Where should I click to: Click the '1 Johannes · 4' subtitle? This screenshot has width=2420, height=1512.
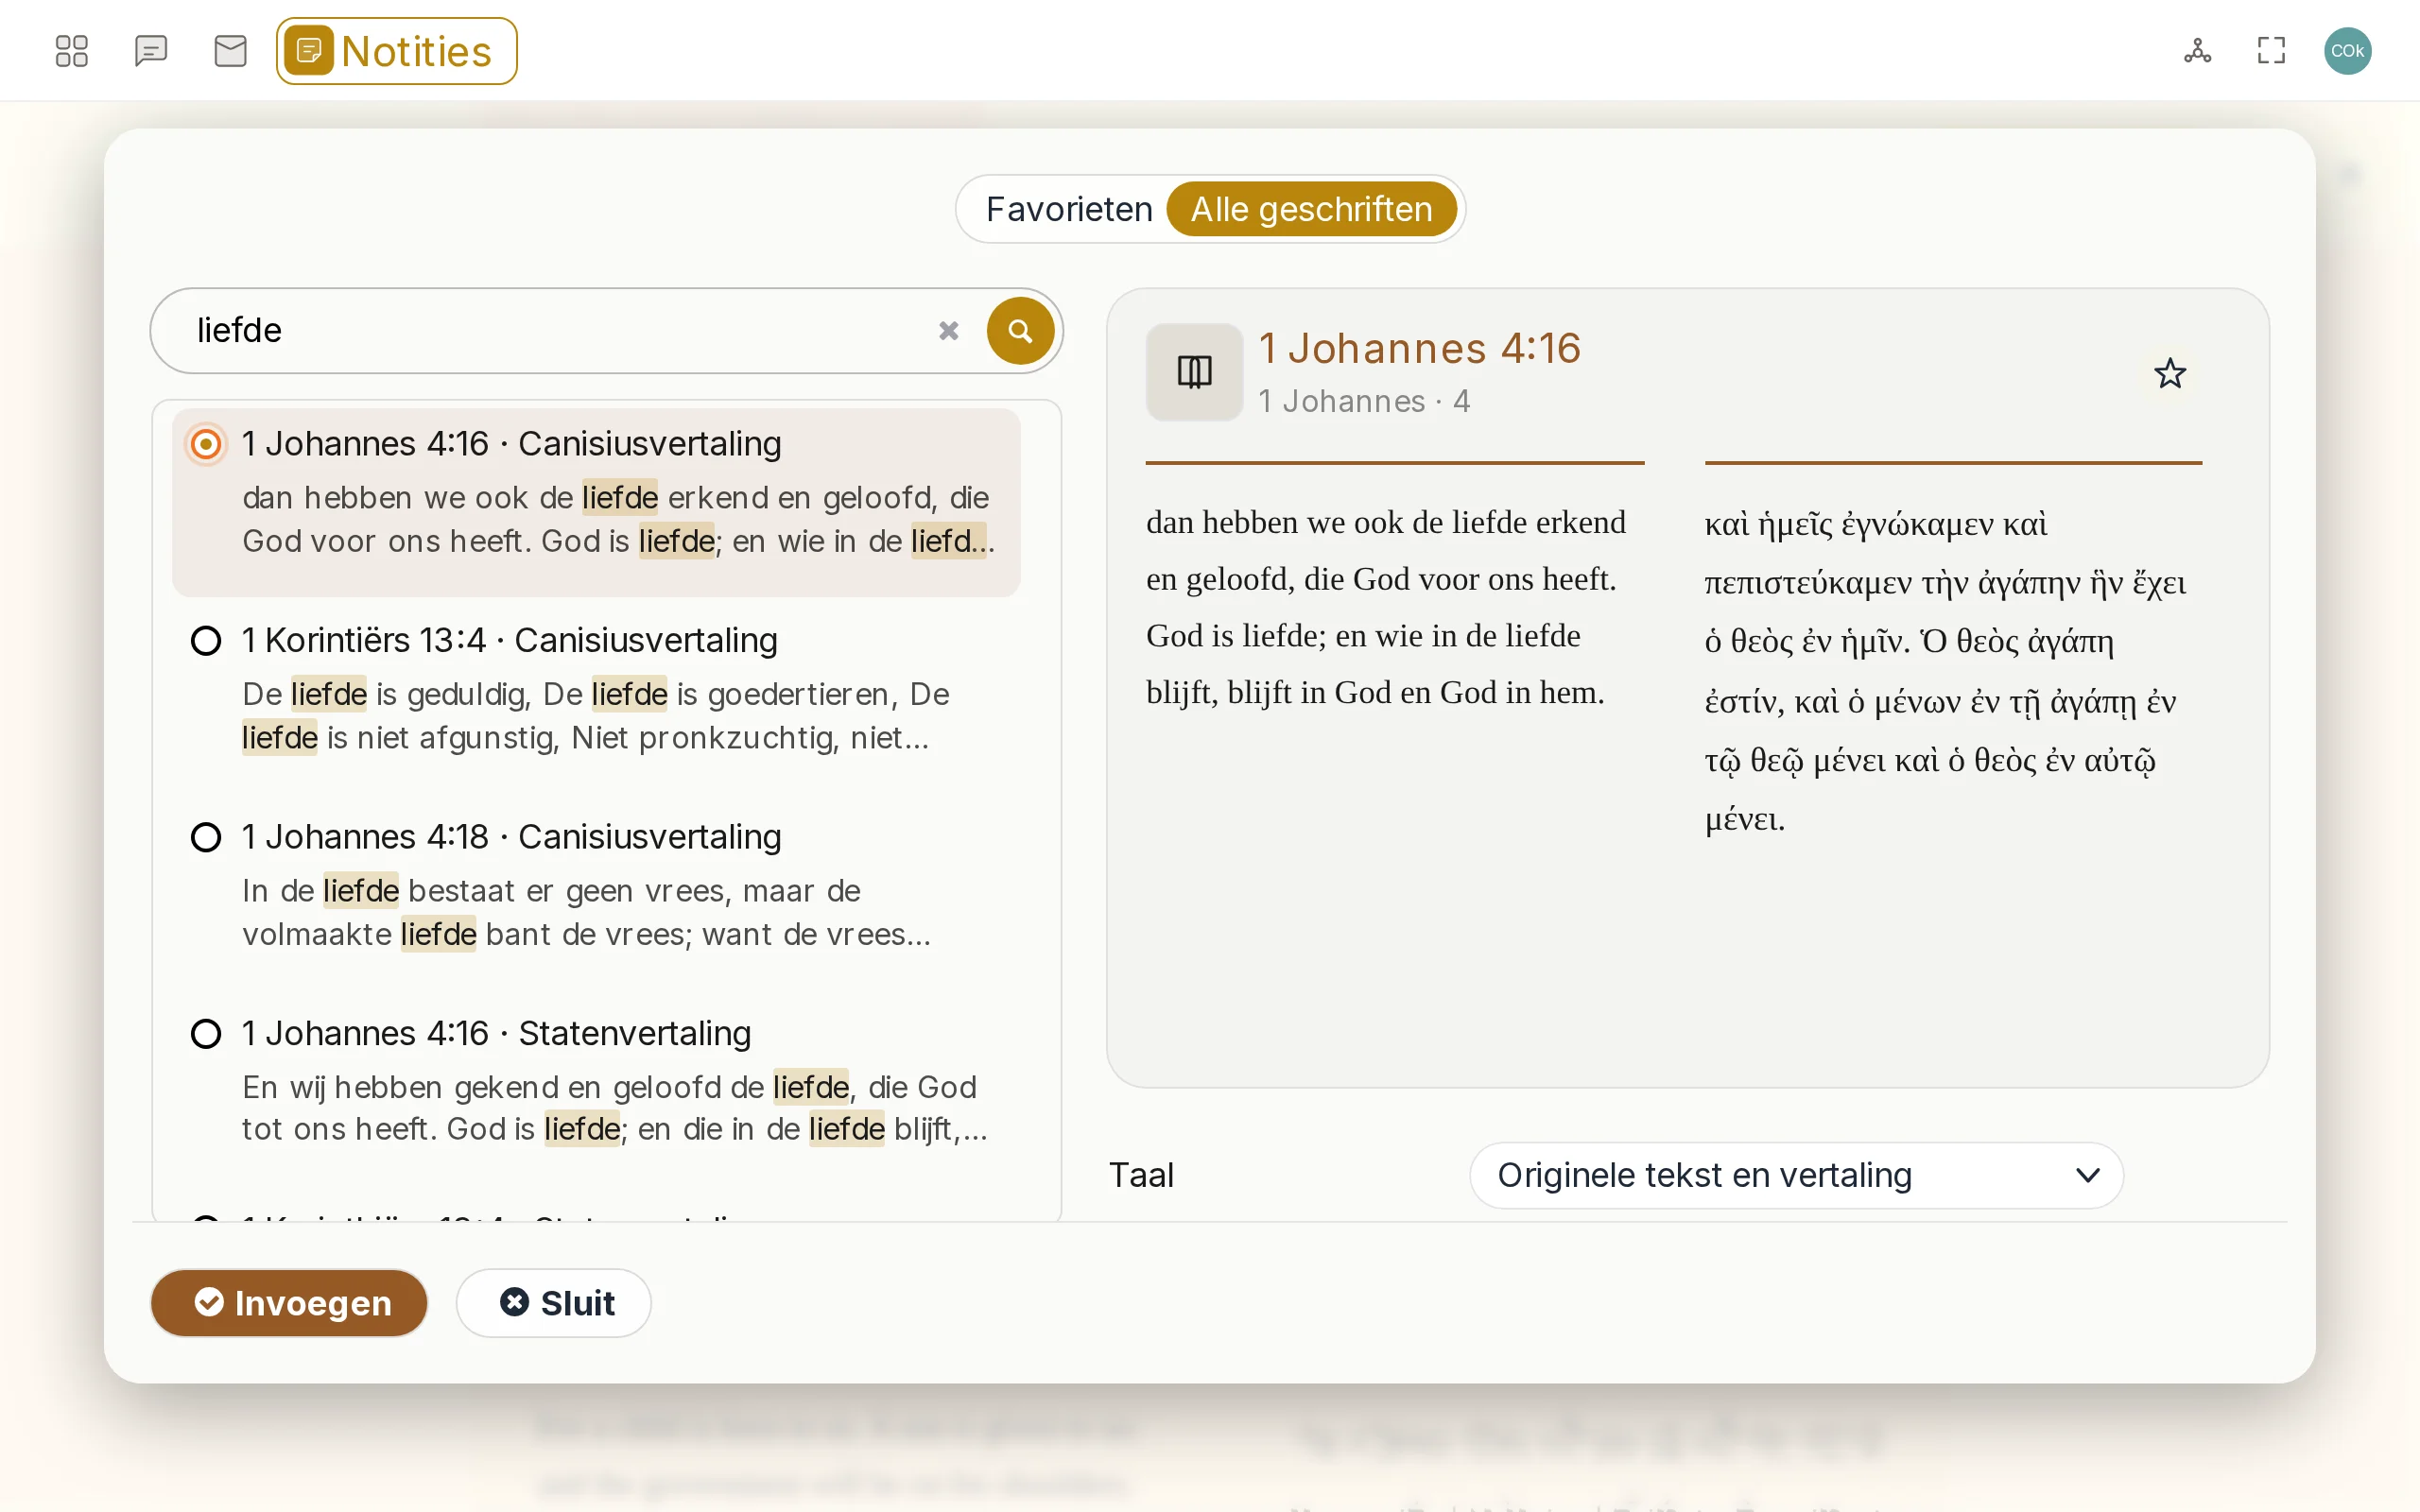(1364, 401)
